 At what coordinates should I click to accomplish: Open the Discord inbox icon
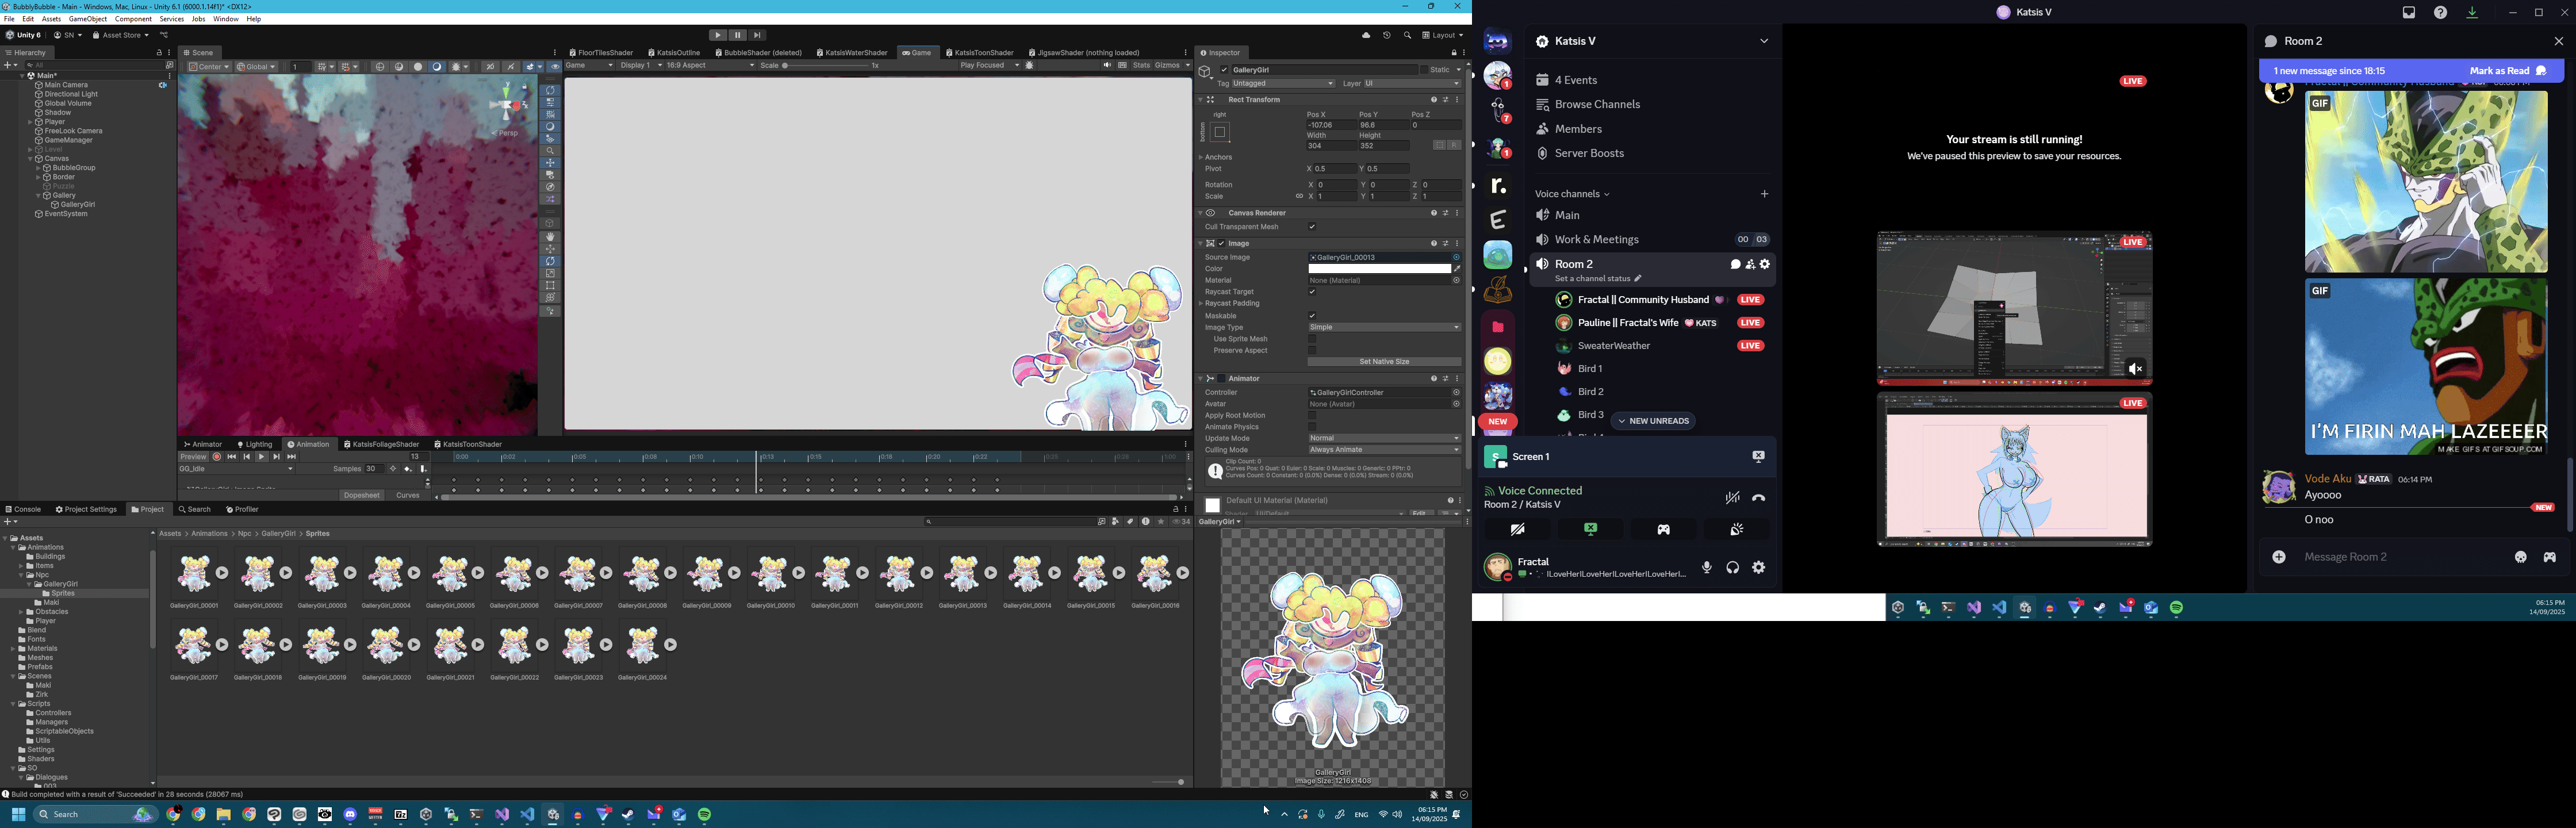2409,13
